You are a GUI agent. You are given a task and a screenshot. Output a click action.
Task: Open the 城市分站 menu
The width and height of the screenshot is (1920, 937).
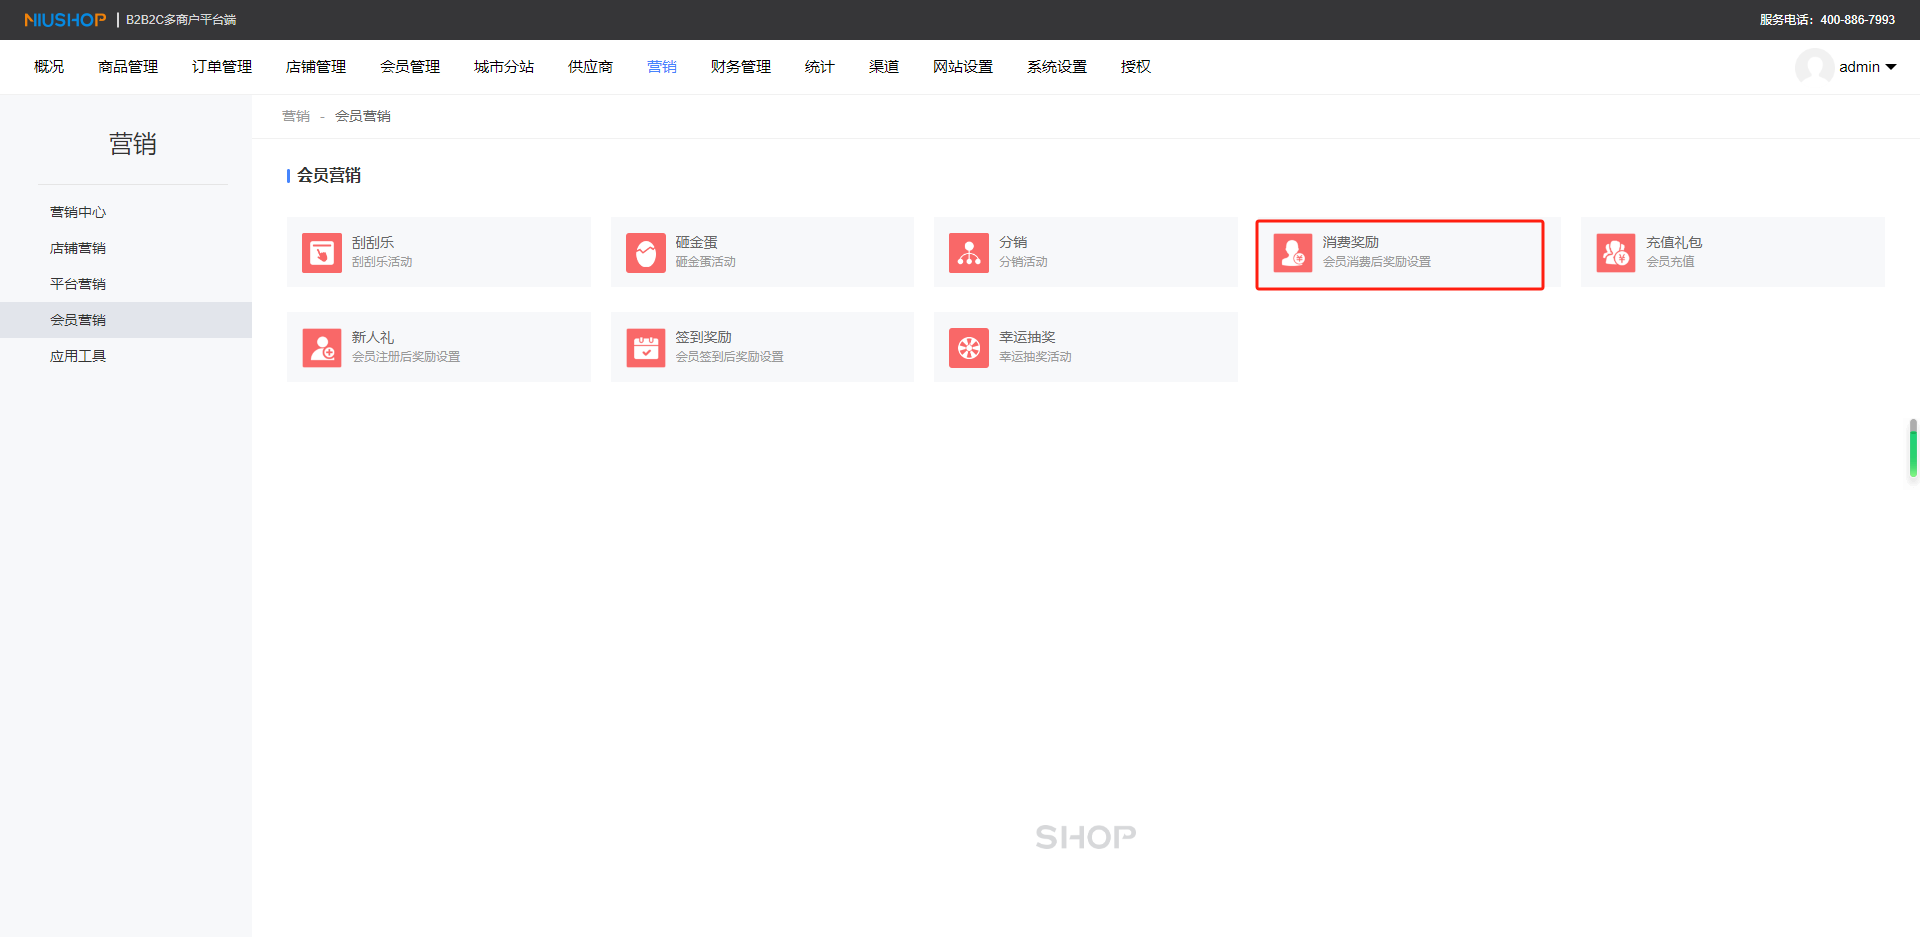pos(504,67)
